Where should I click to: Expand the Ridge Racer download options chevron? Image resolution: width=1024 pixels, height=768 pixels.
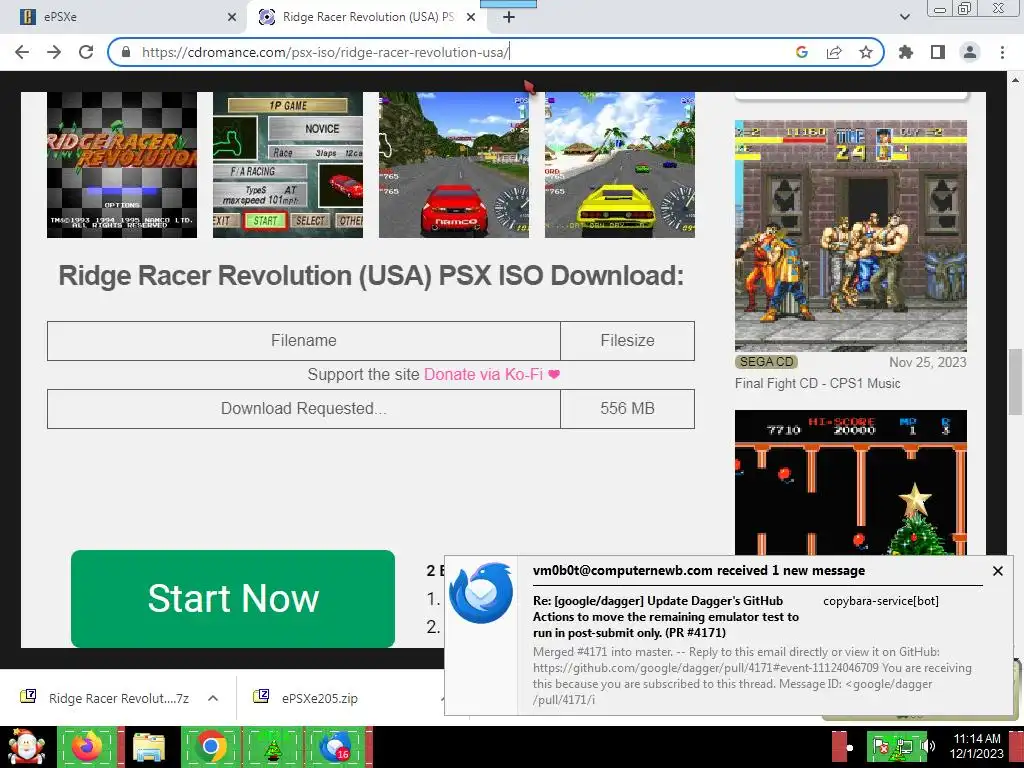pos(213,698)
